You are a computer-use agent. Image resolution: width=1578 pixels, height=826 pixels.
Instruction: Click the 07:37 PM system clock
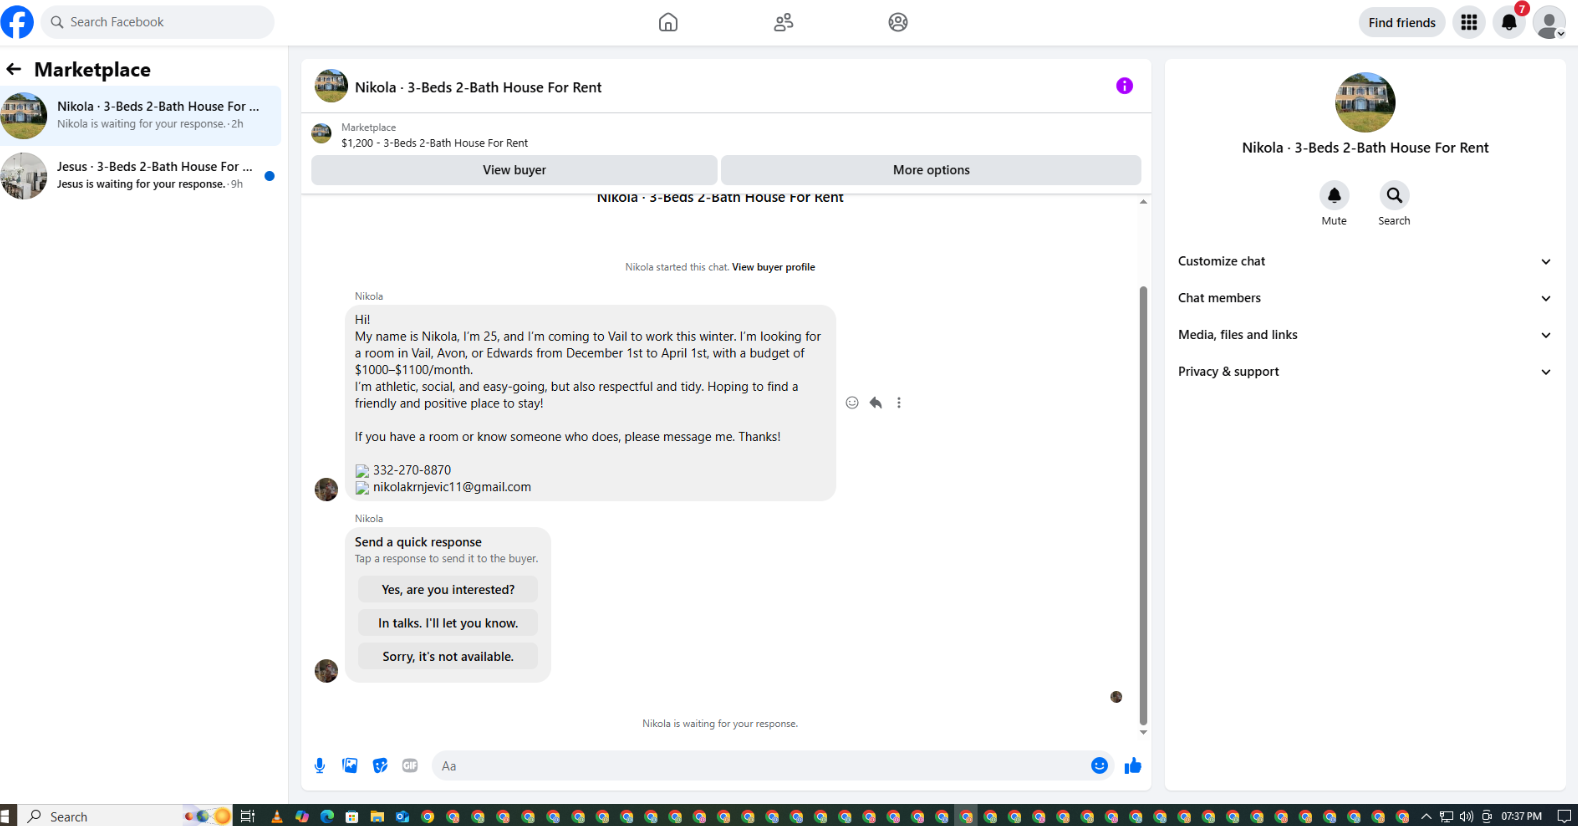pyautogui.click(x=1521, y=817)
